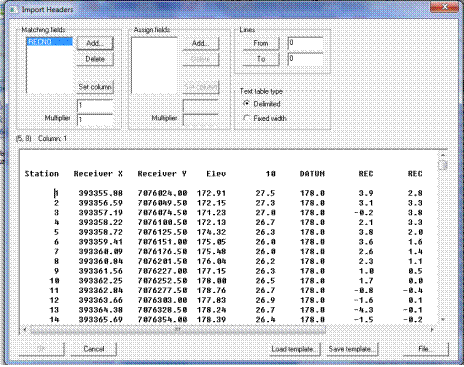Click the Lines From button

pos(261,43)
